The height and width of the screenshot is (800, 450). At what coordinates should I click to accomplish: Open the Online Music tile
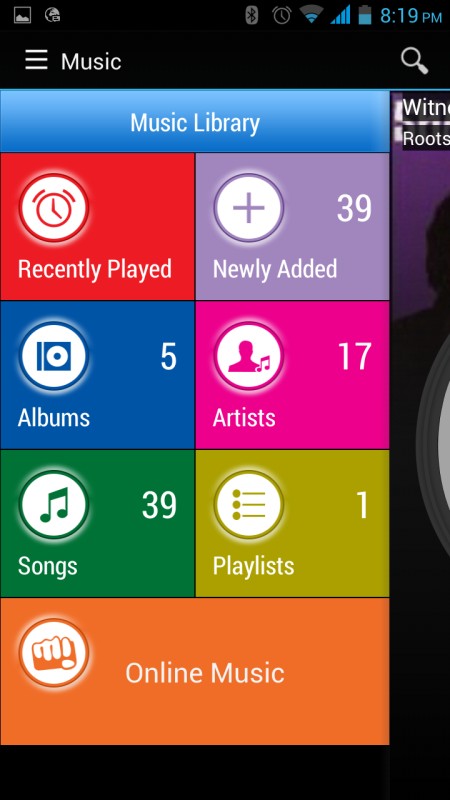click(194, 671)
